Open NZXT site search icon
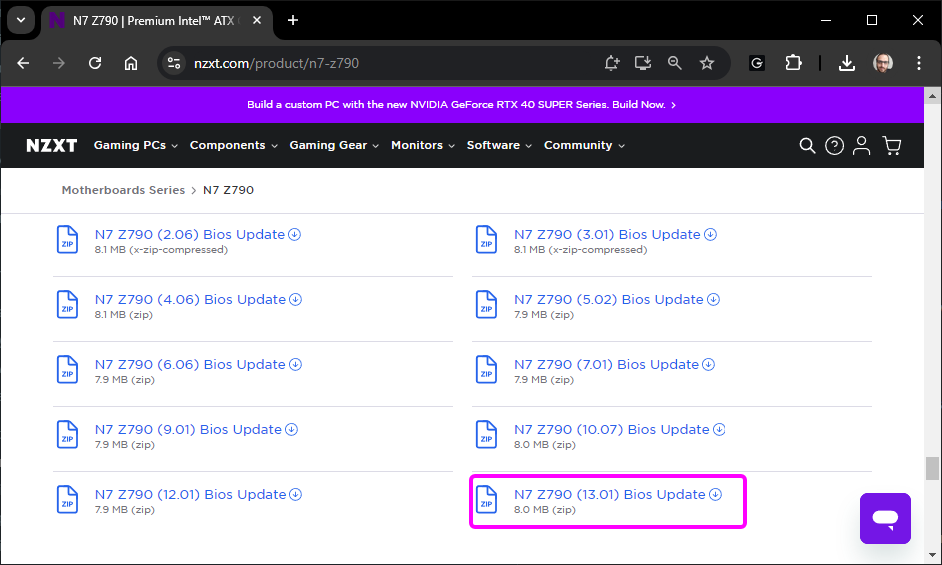Image resolution: width=942 pixels, height=565 pixels. point(807,145)
